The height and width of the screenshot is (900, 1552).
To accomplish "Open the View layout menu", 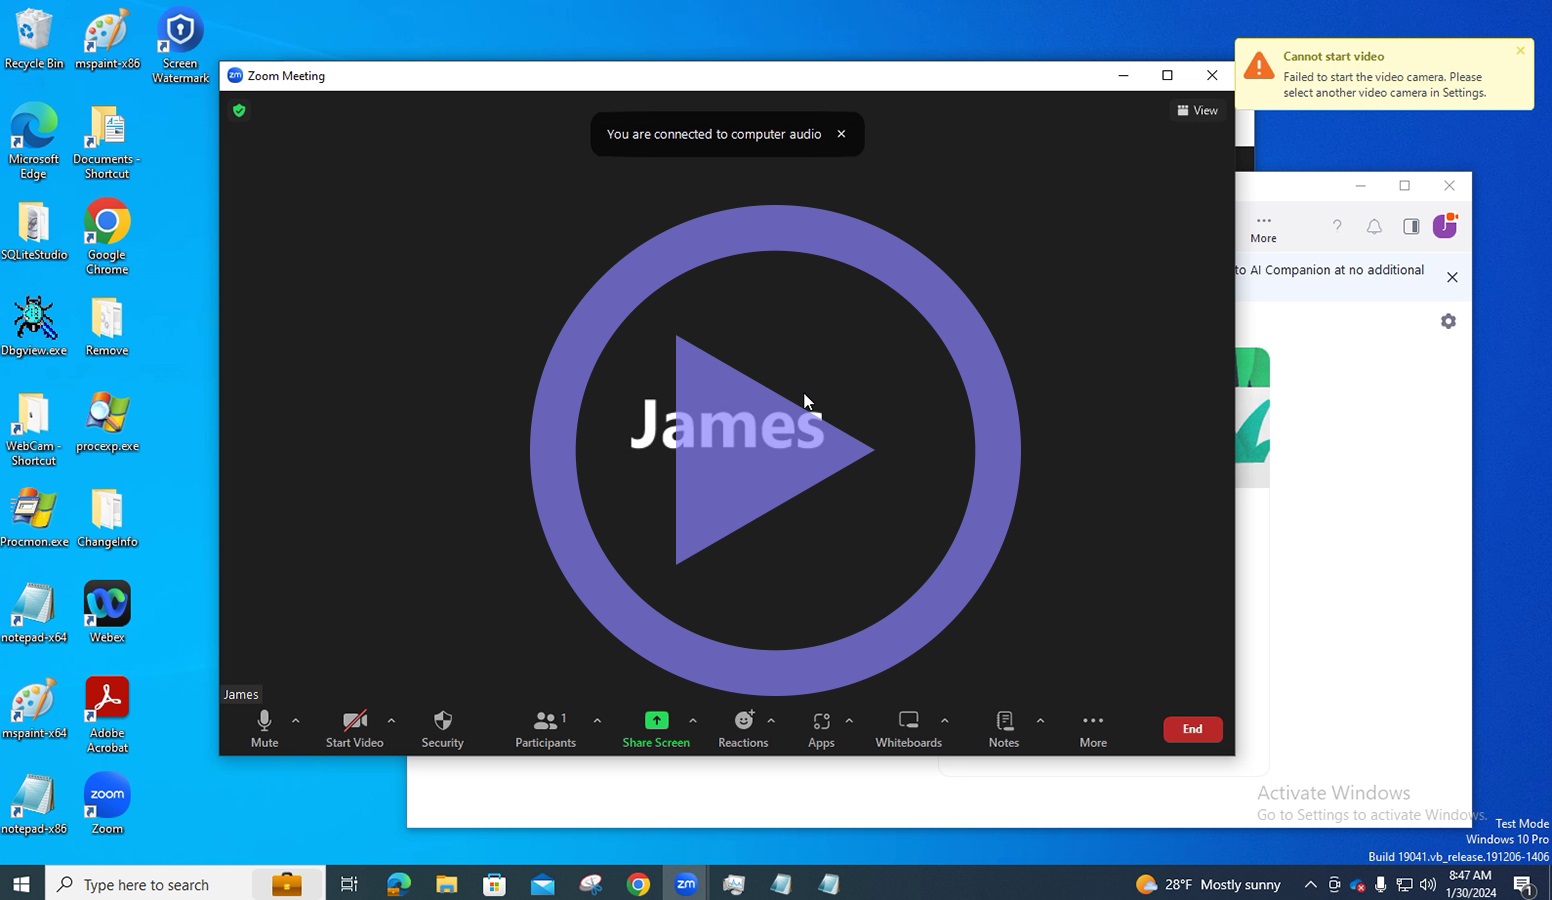I will [1197, 110].
